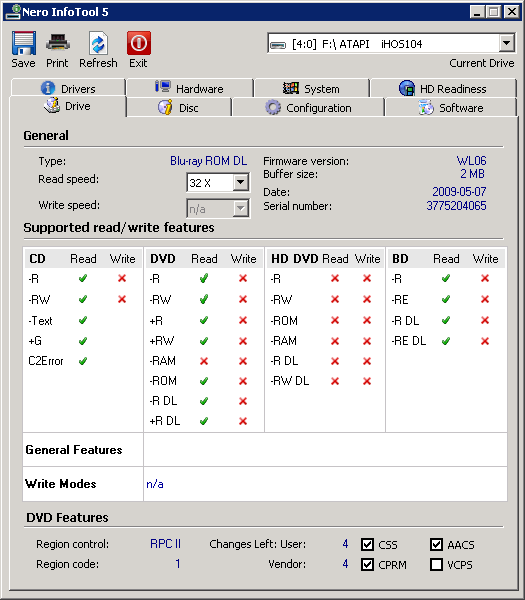Click the Disc tab disc icon
This screenshot has height=600, width=525.
pos(165,108)
